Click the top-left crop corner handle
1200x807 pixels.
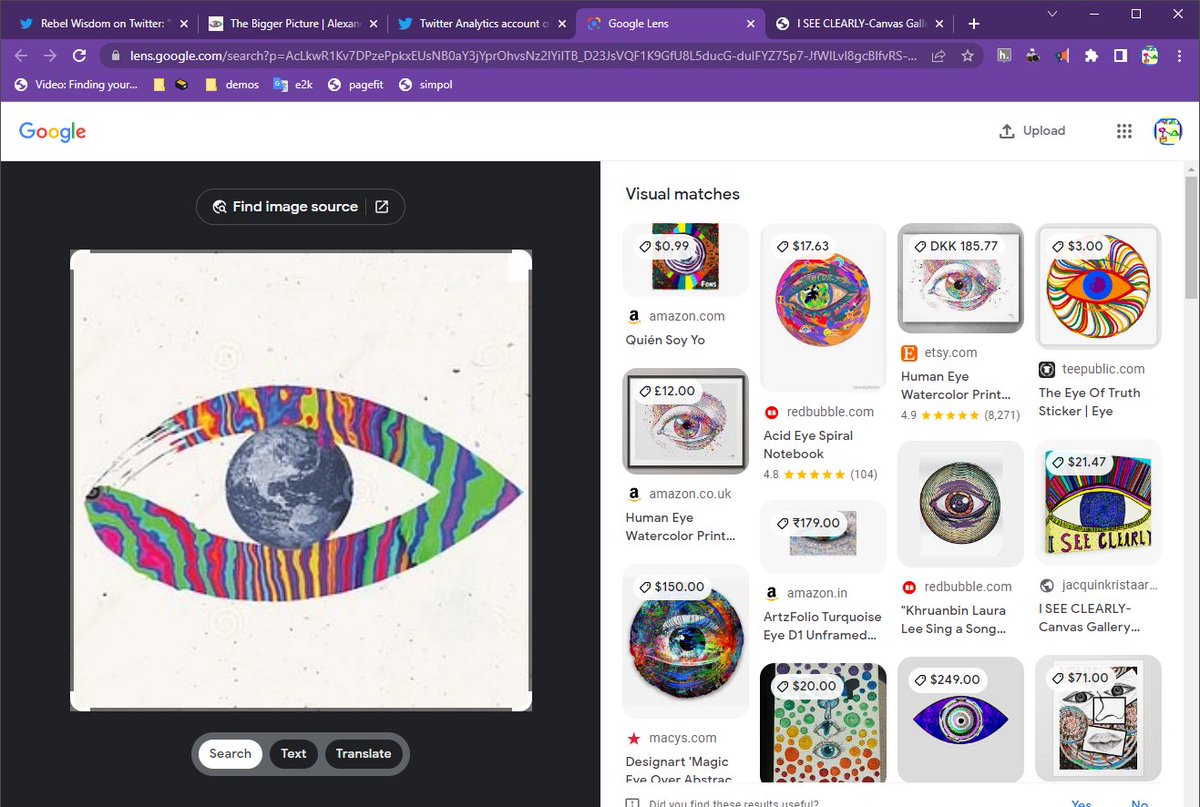(80, 260)
